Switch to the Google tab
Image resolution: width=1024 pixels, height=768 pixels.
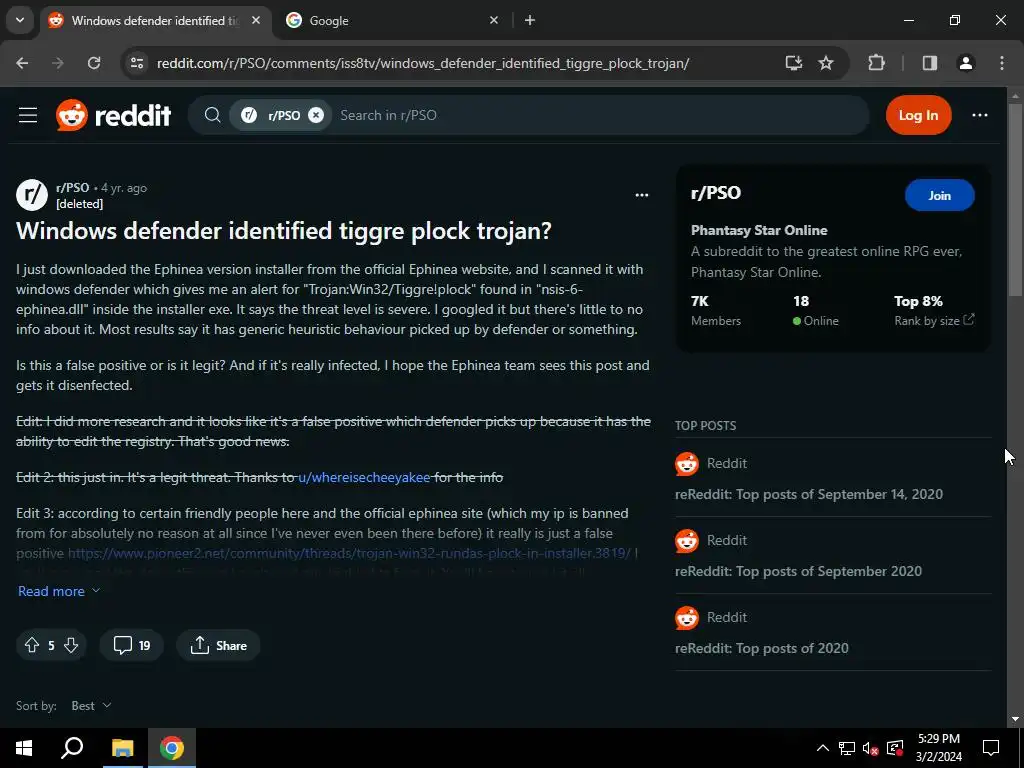[x=385, y=21]
